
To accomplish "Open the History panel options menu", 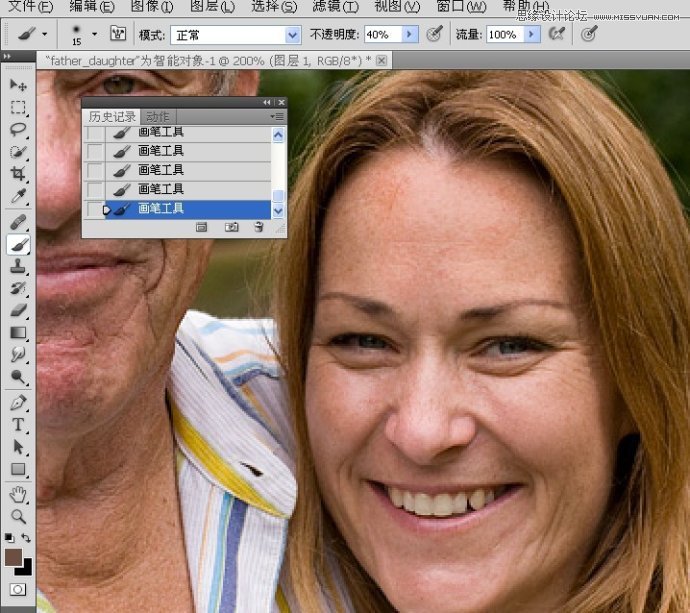I will click(277, 117).
